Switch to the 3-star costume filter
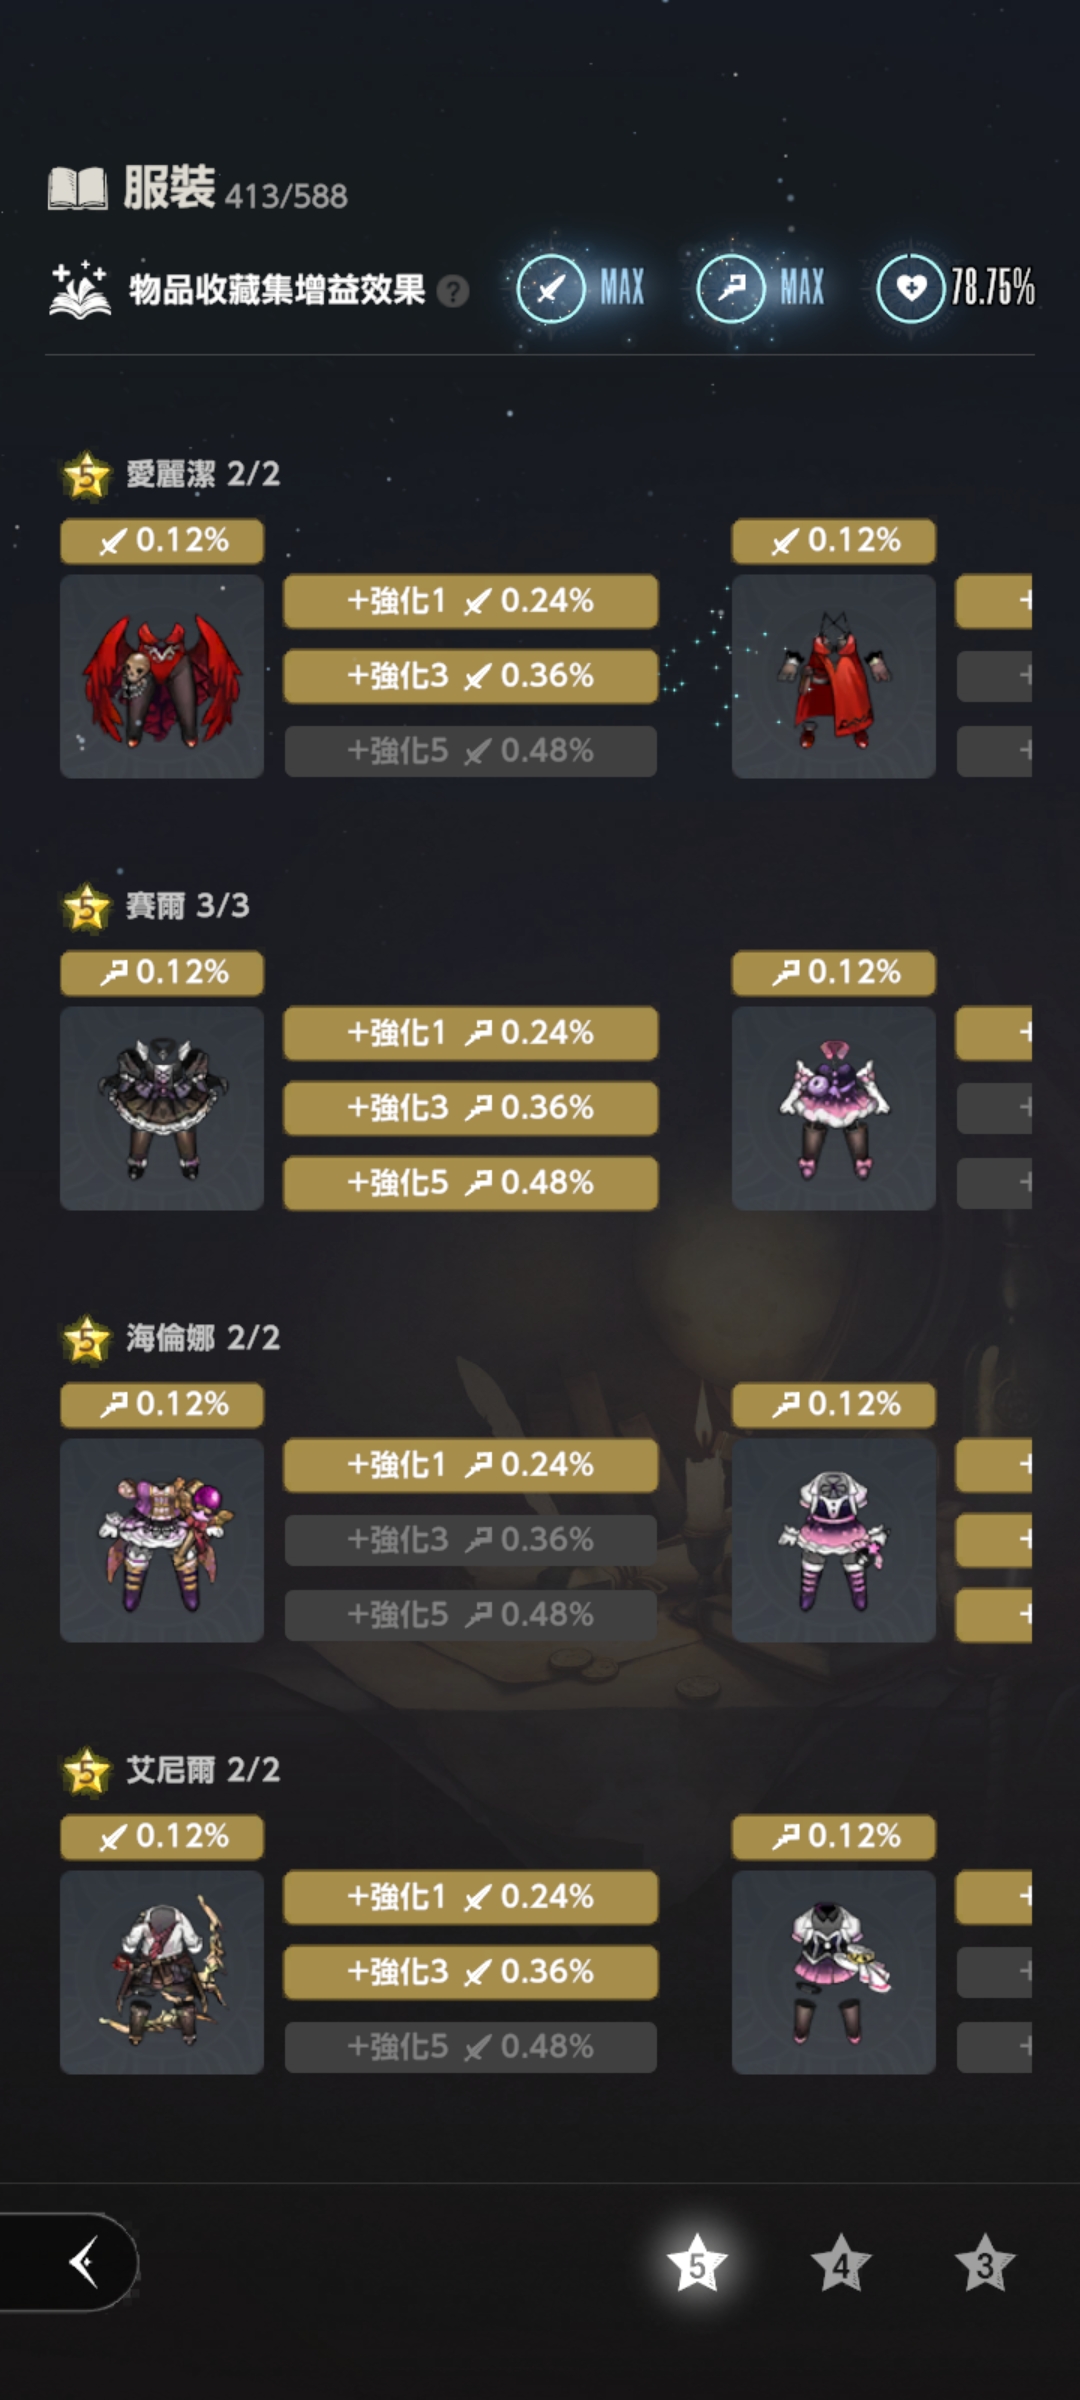1080x2400 pixels. click(985, 2264)
